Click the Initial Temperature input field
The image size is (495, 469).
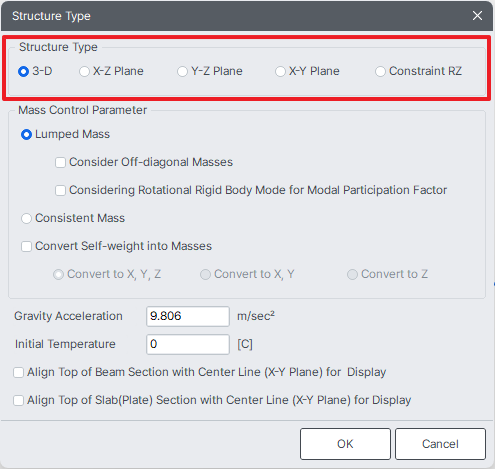pyautogui.click(x=188, y=344)
